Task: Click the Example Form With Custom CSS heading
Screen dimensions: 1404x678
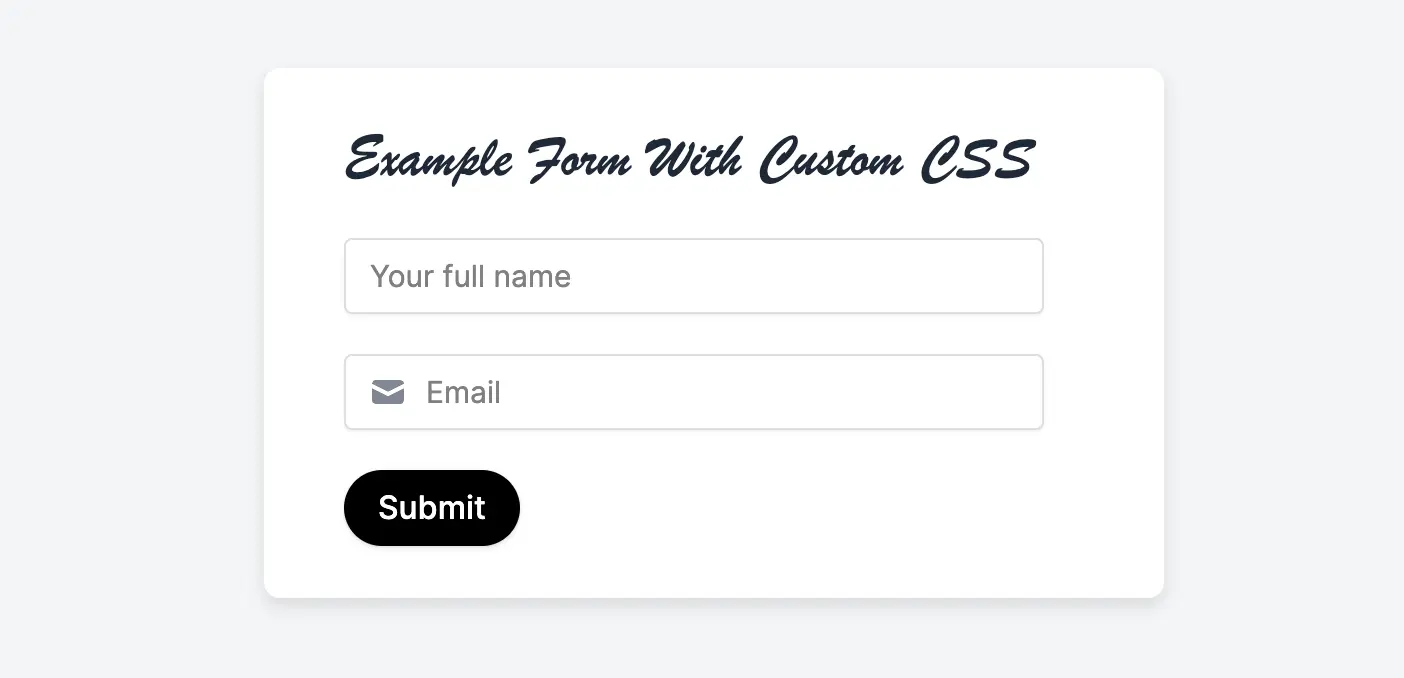Action: pos(689,160)
